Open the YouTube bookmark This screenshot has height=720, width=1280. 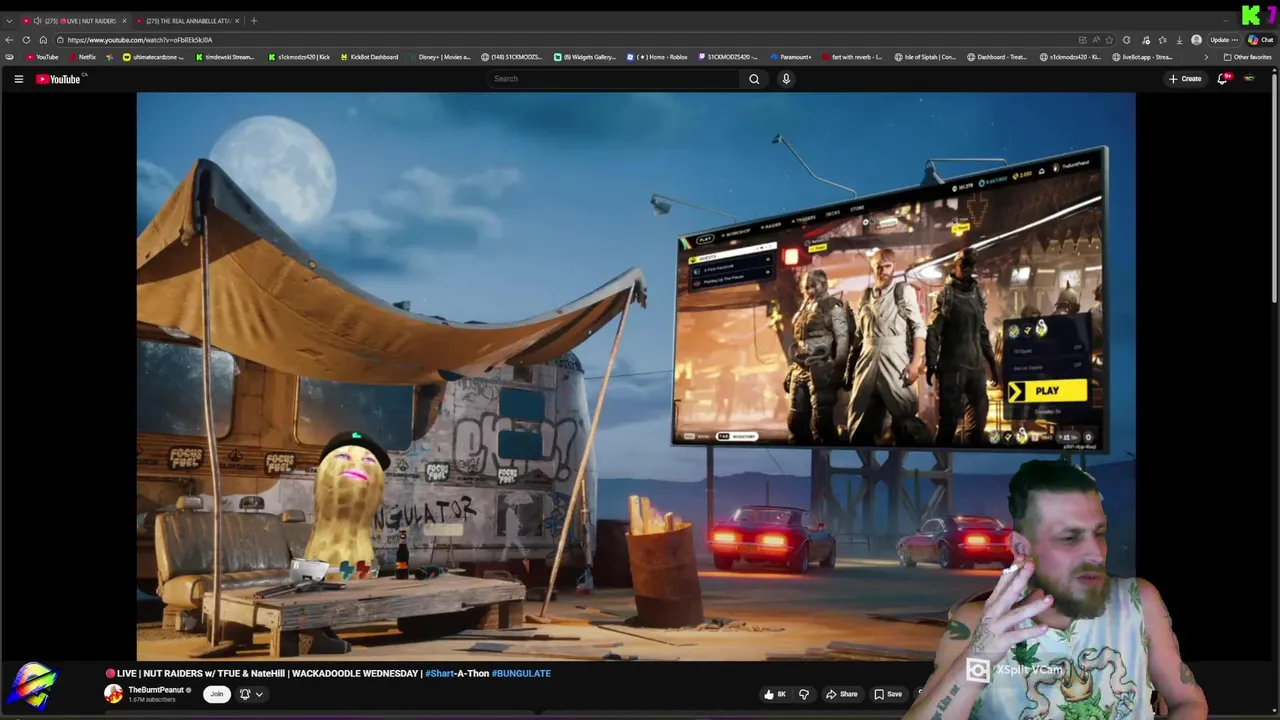42,57
